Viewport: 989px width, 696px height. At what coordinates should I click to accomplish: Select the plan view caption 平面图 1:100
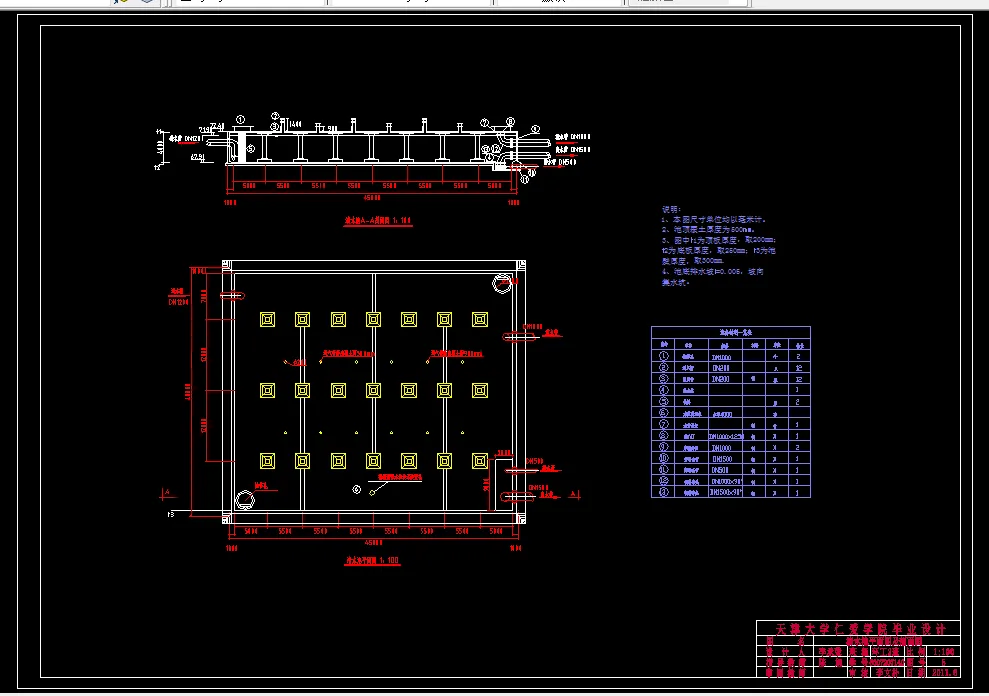pyautogui.click(x=372, y=560)
